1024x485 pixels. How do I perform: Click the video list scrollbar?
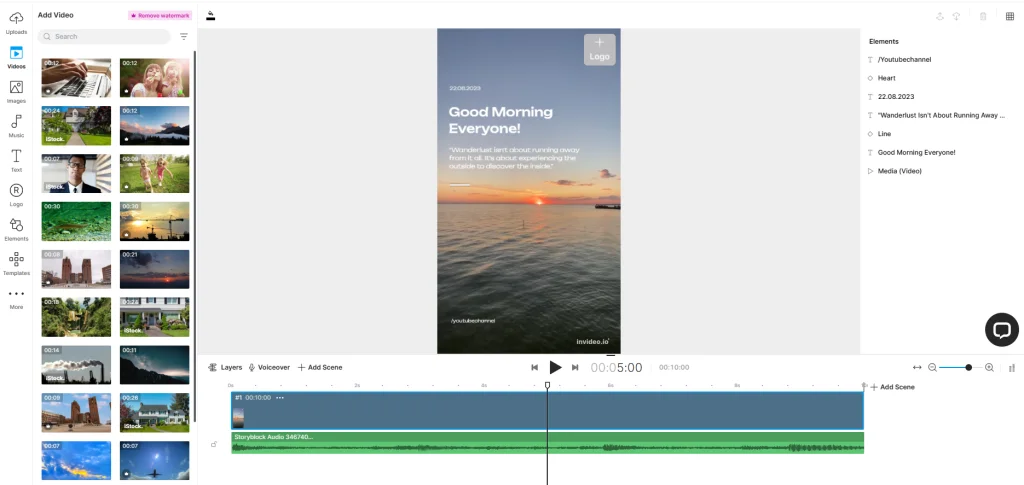coord(194,235)
